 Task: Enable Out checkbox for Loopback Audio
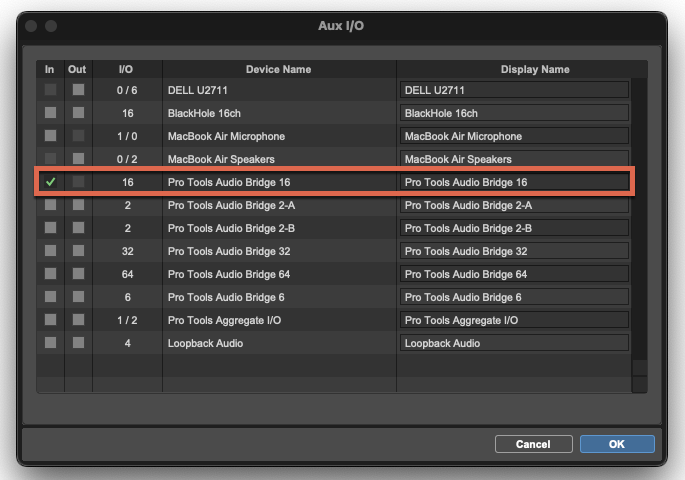coord(79,342)
